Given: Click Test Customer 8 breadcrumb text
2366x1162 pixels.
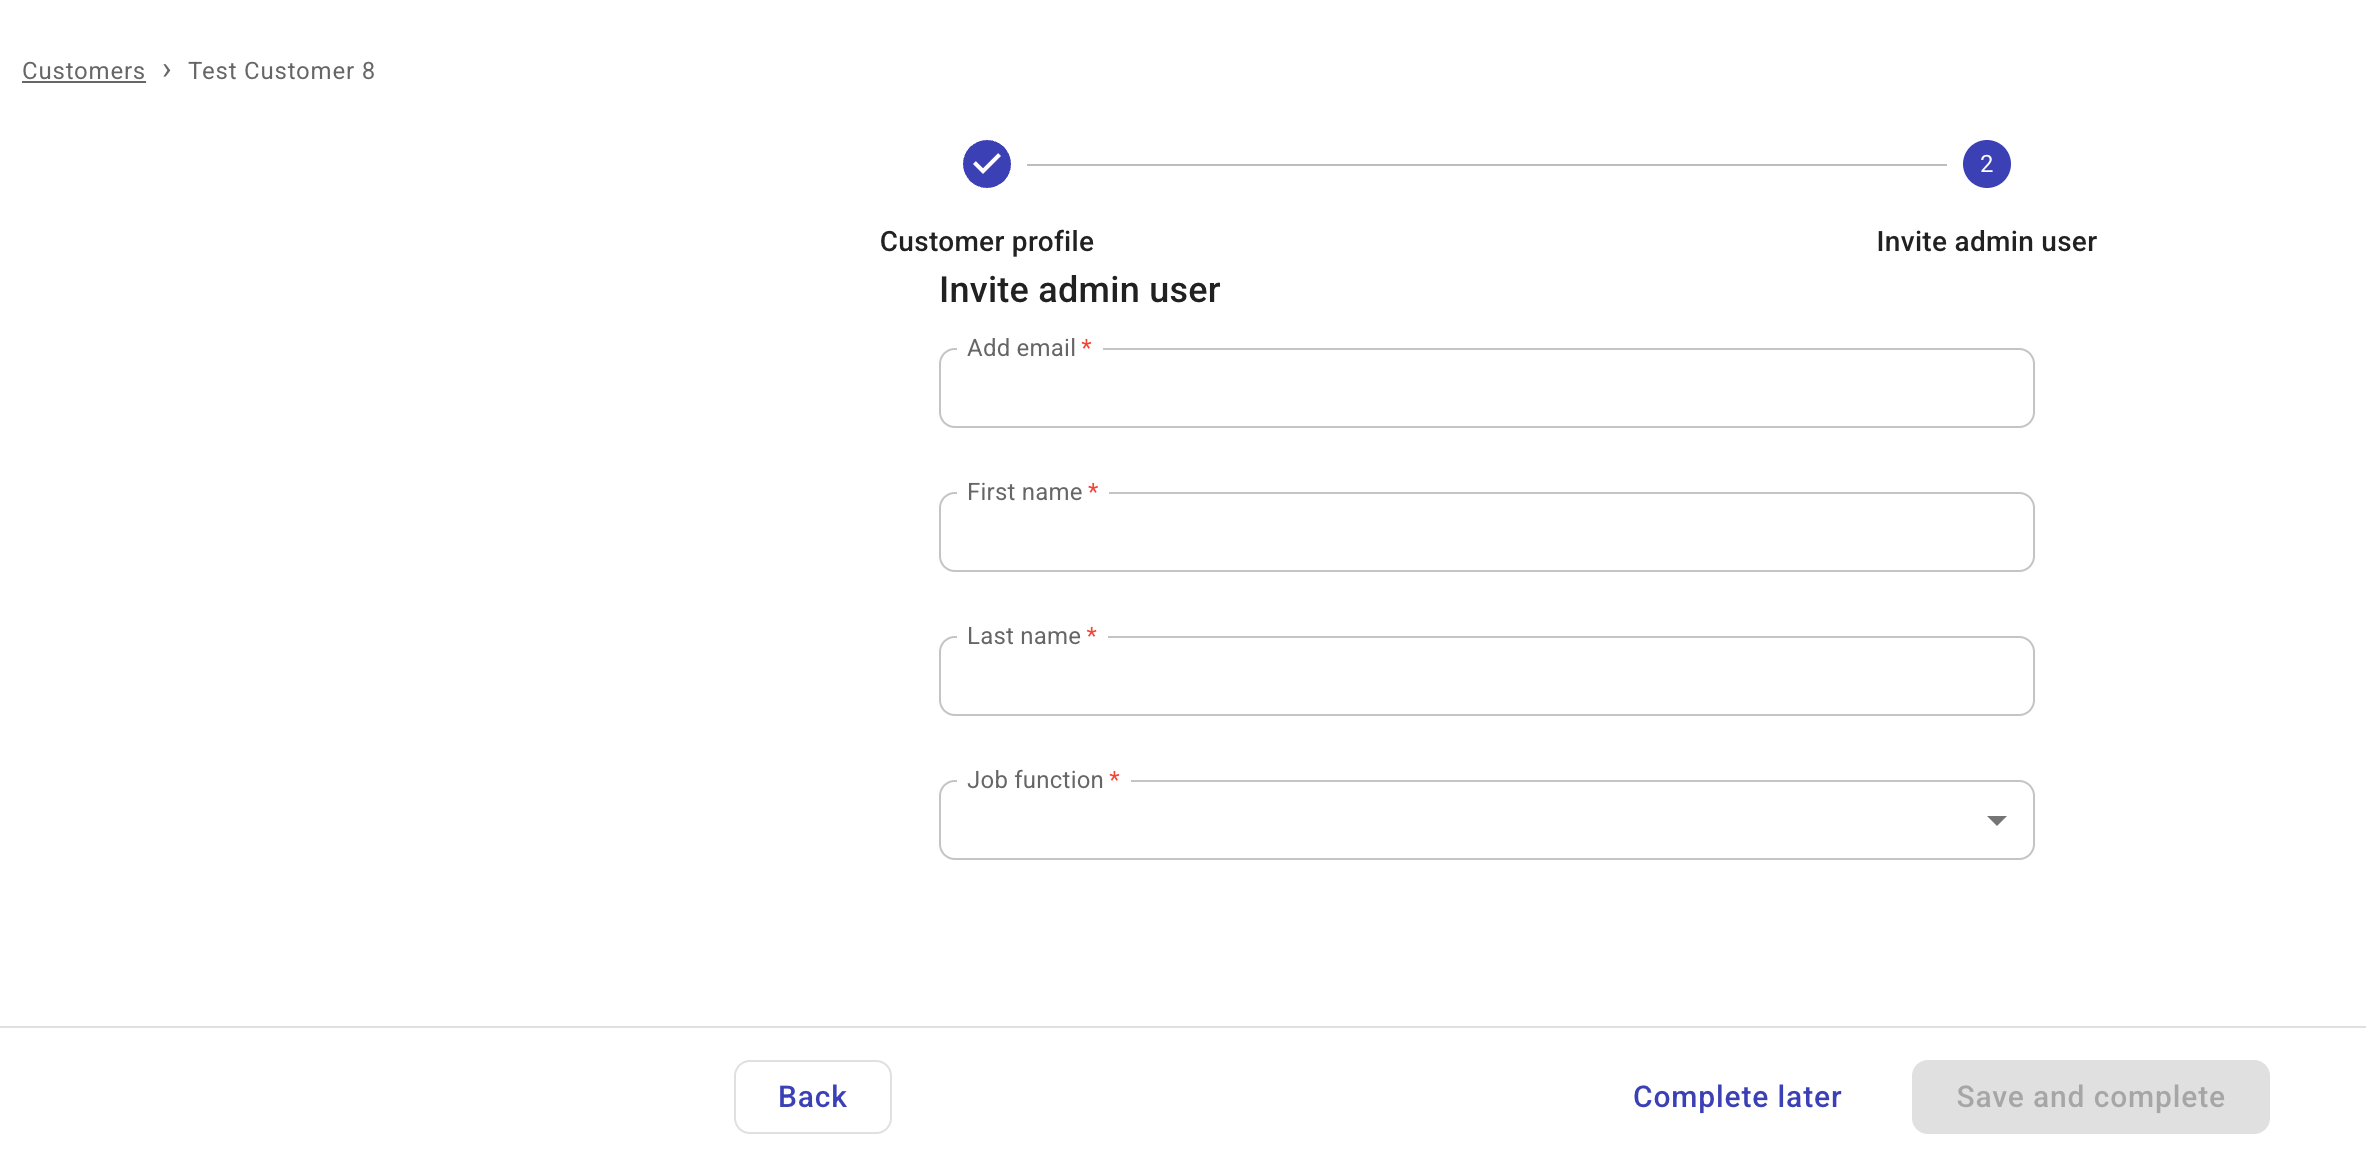Looking at the screenshot, I should click(281, 71).
